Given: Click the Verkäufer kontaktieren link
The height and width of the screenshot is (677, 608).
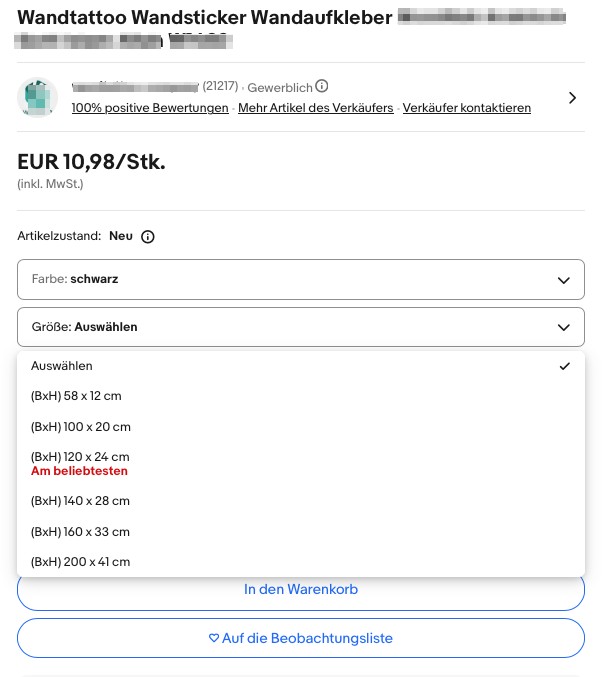Looking at the screenshot, I should 466,108.
